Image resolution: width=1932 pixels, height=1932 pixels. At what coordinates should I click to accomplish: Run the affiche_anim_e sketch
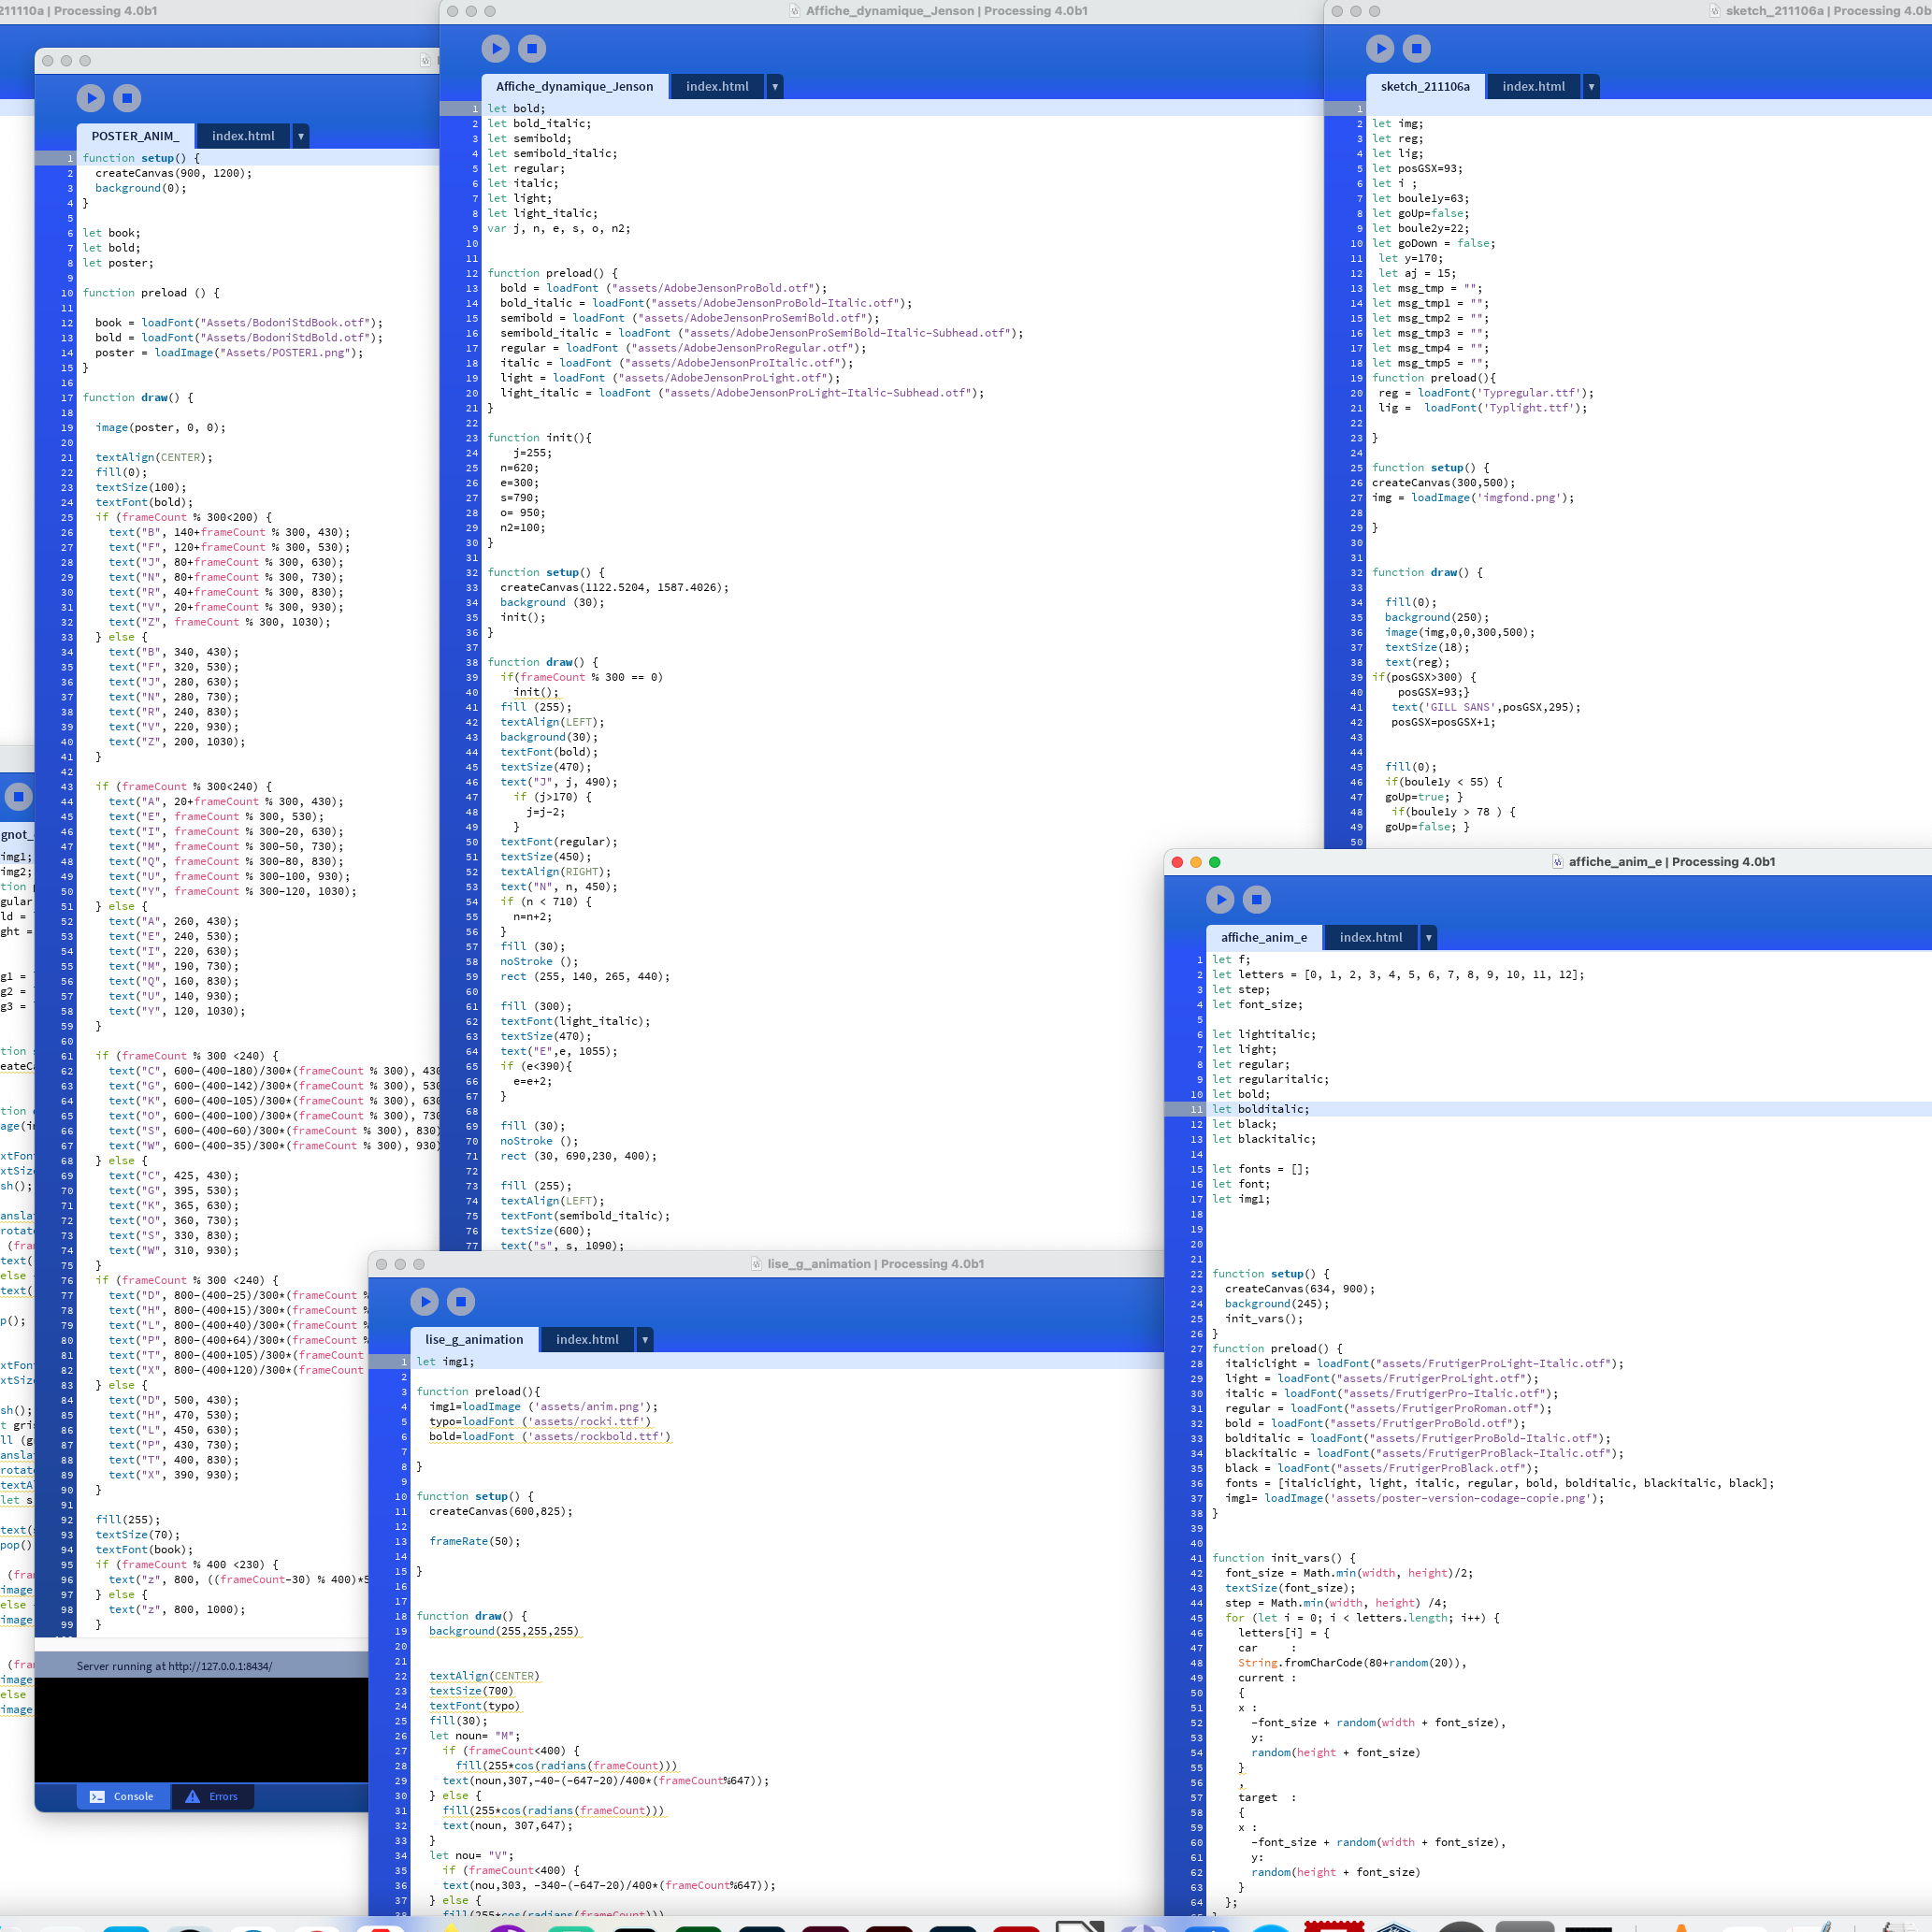point(1220,899)
